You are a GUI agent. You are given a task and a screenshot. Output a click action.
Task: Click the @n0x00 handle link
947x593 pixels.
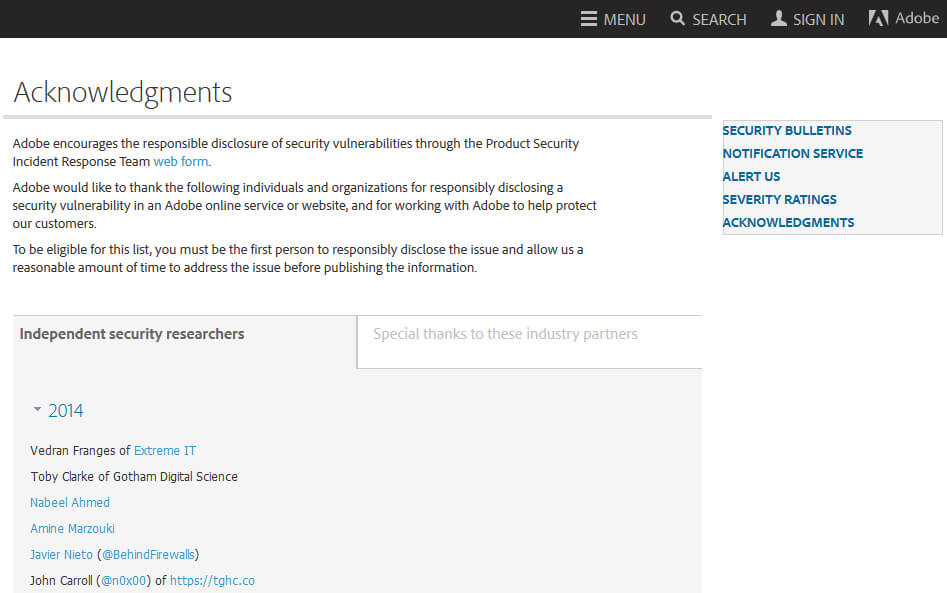(x=124, y=581)
